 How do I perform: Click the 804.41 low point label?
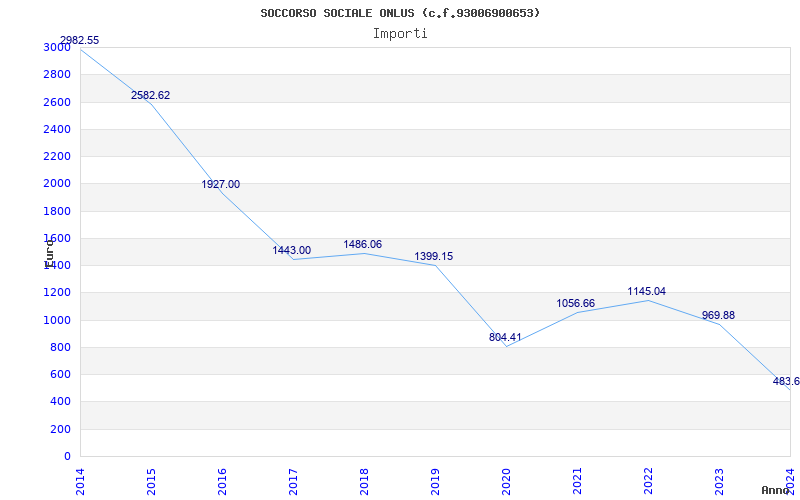pyautogui.click(x=505, y=338)
